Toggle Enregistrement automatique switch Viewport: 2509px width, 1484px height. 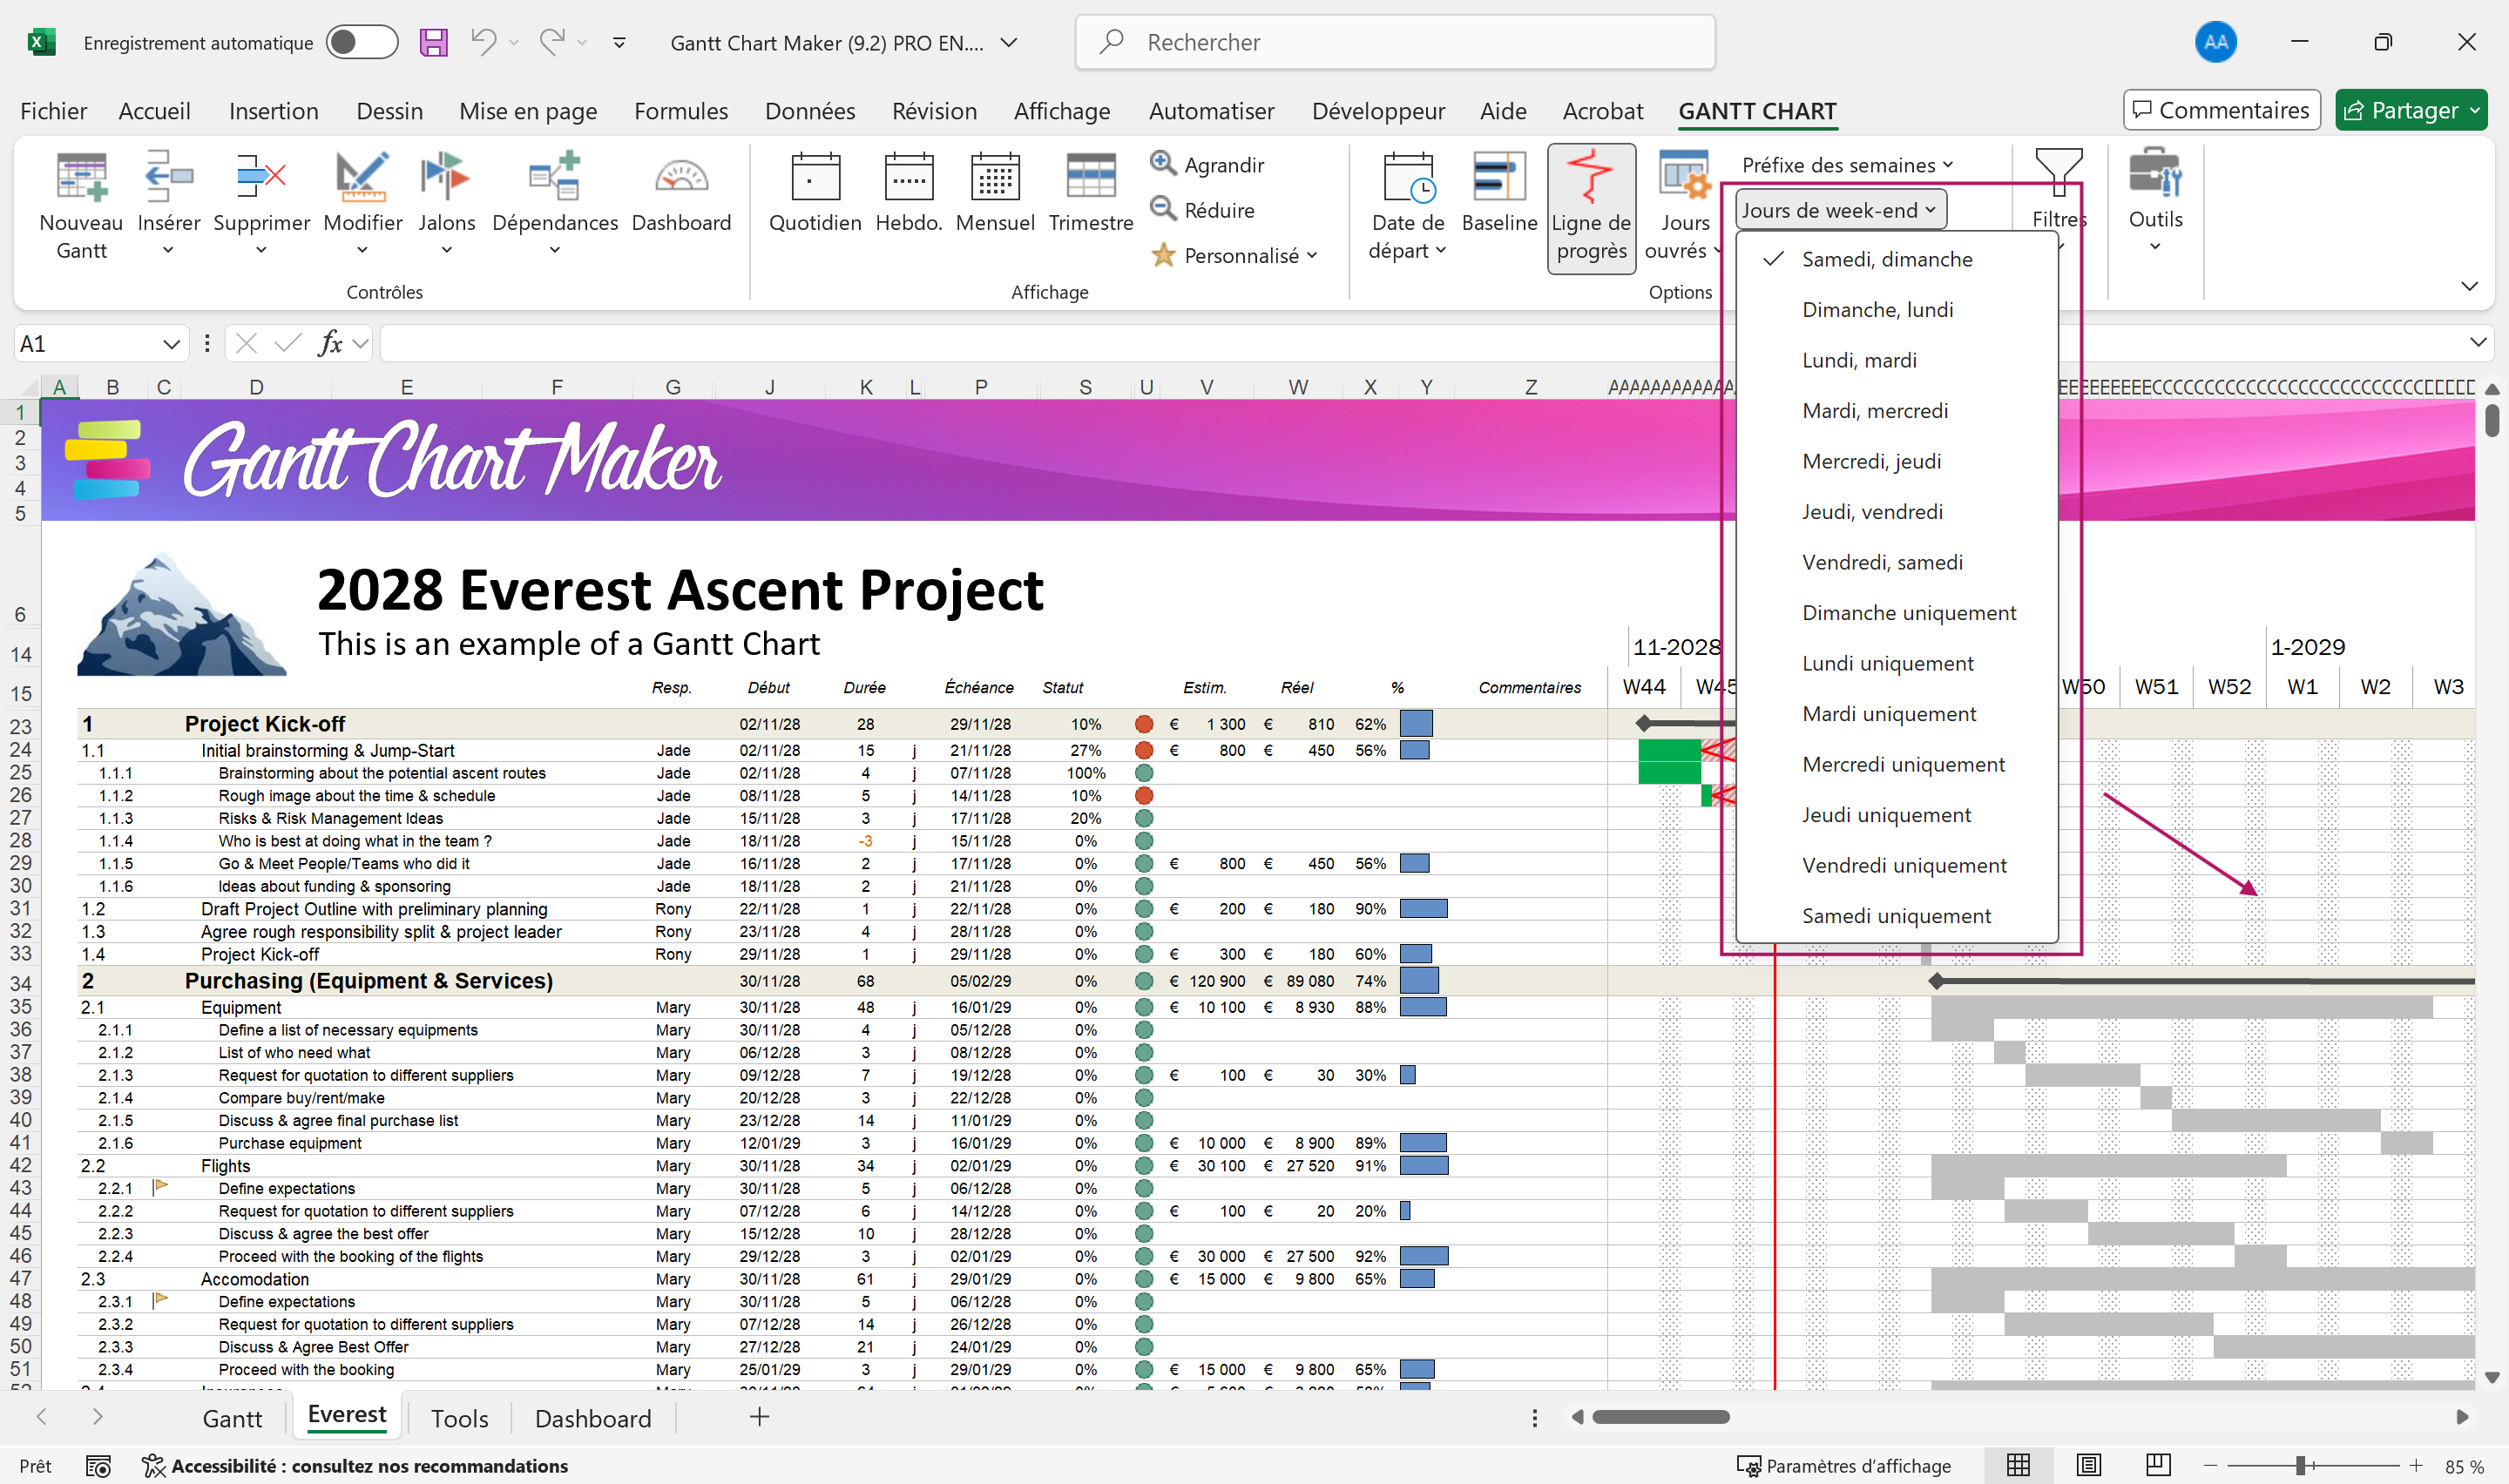click(362, 42)
